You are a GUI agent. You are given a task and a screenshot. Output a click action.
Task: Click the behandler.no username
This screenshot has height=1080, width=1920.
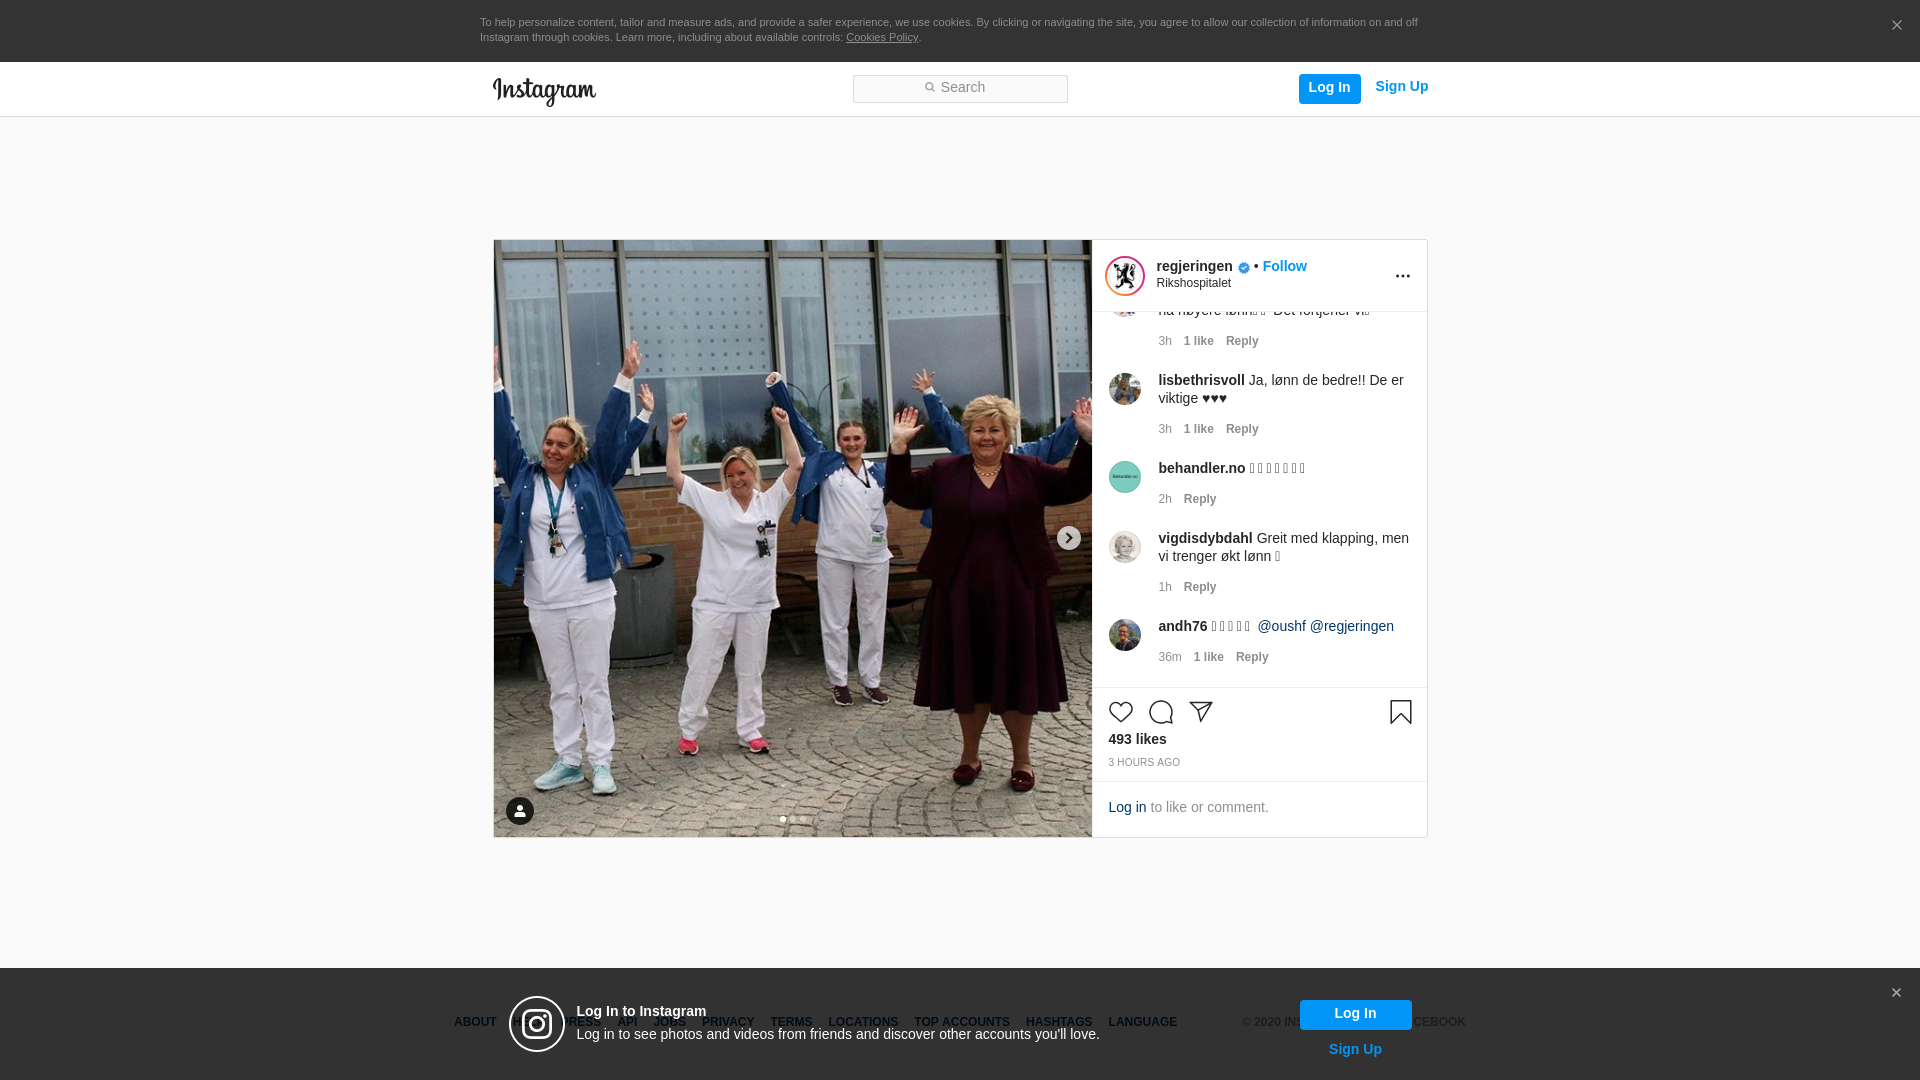(x=1202, y=468)
